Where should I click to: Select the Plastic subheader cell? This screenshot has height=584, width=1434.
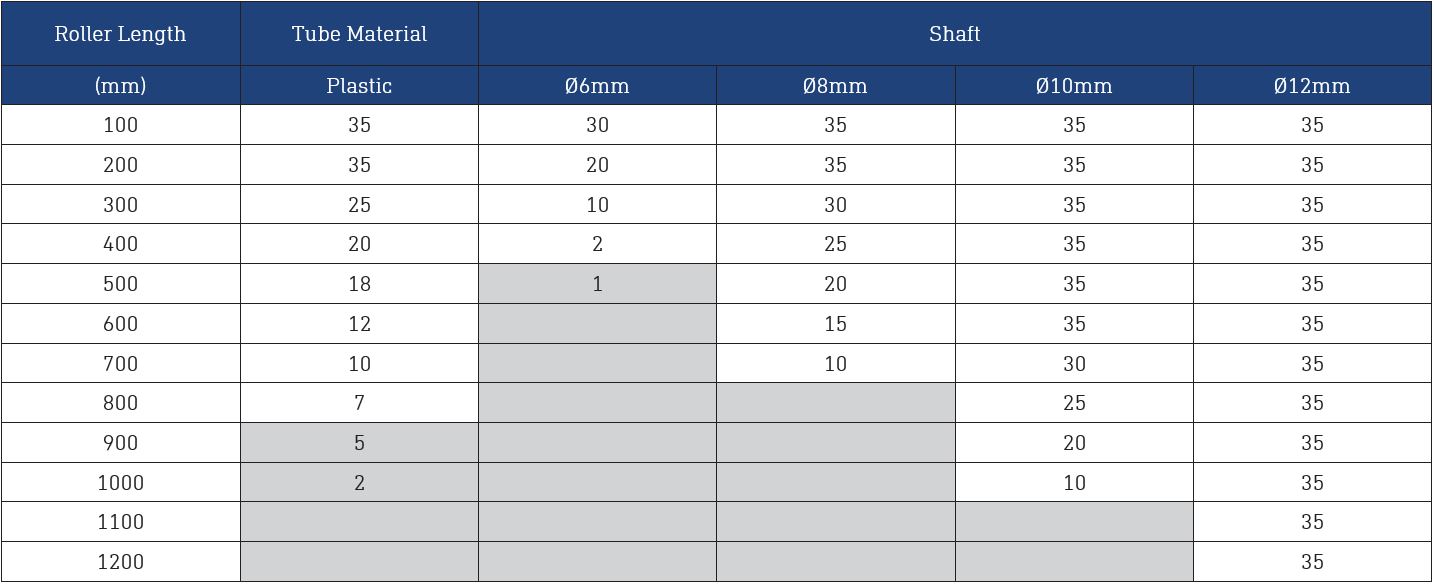click(x=359, y=86)
